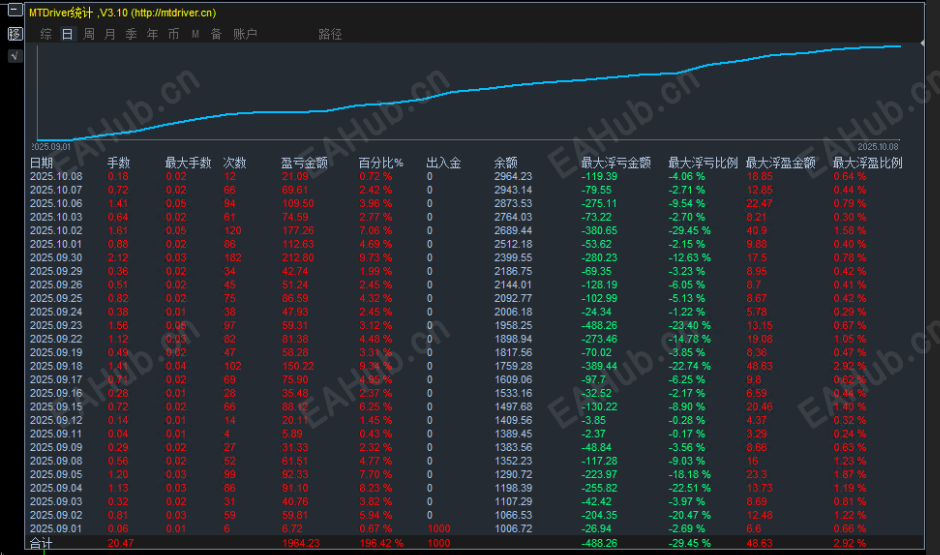940x555 pixels.
Task: Click the 2025.10.08 chart end date label
Action: coord(878,147)
